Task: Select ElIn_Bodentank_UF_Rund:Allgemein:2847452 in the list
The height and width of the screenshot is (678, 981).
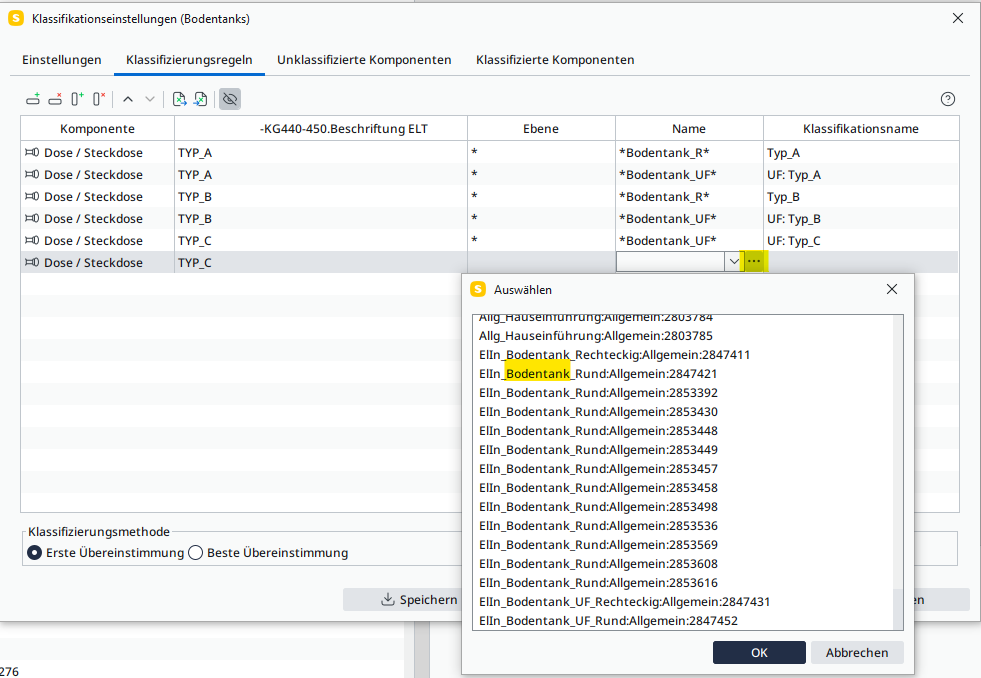Action: coord(608,621)
